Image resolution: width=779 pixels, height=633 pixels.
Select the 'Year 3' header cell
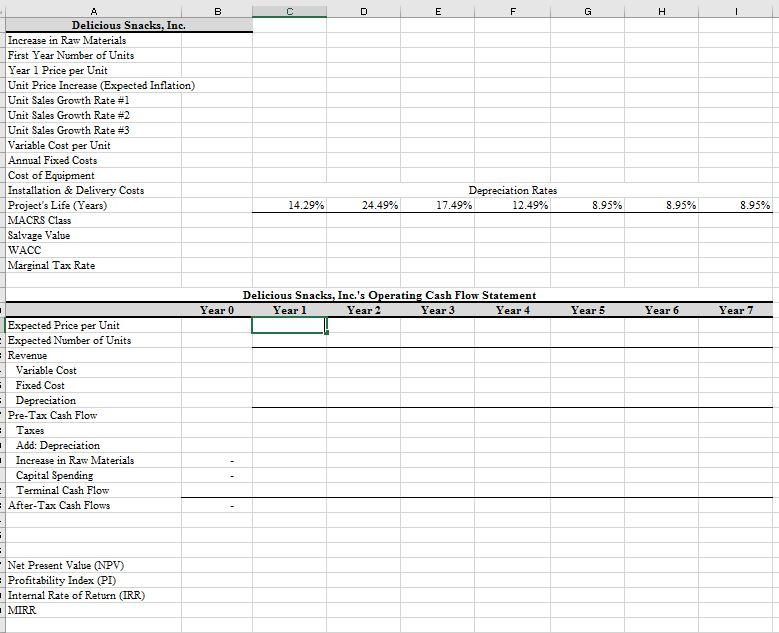pos(438,310)
